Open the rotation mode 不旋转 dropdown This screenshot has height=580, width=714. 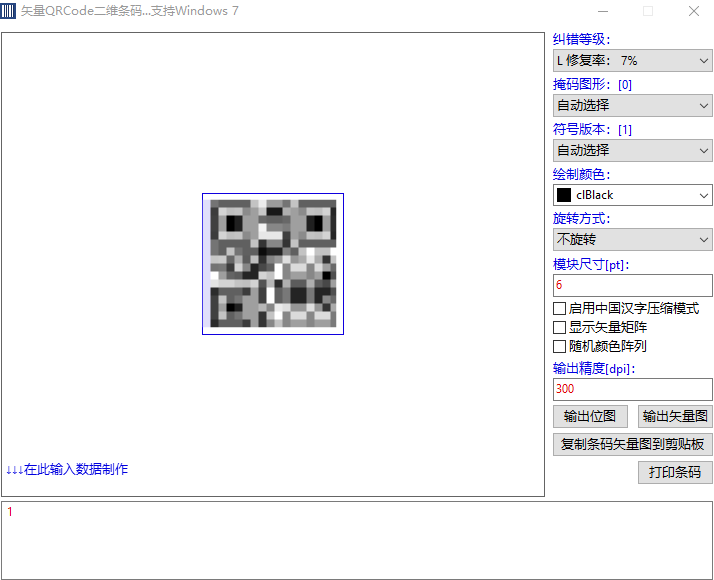pos(632,239)
